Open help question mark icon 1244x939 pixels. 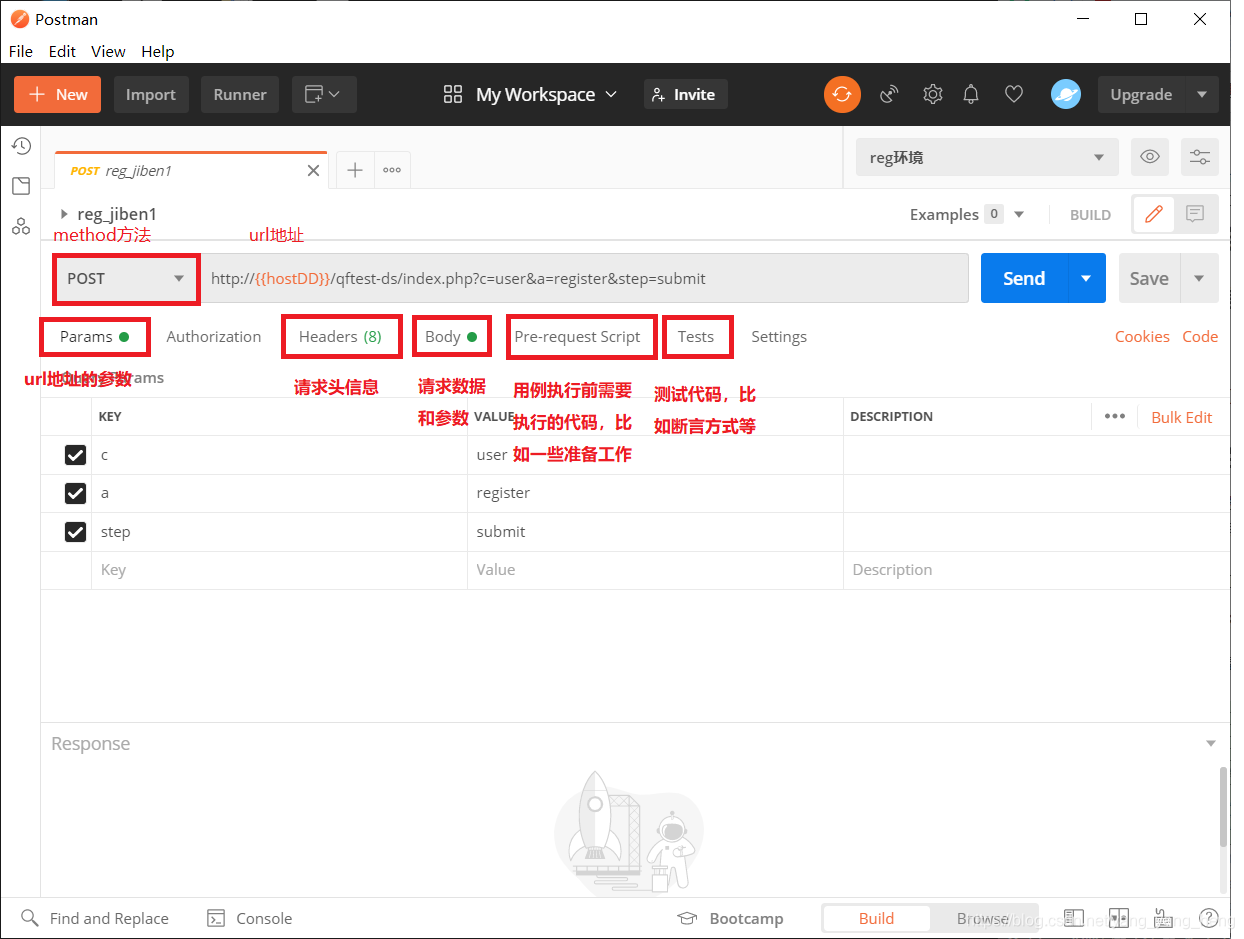1209,918
